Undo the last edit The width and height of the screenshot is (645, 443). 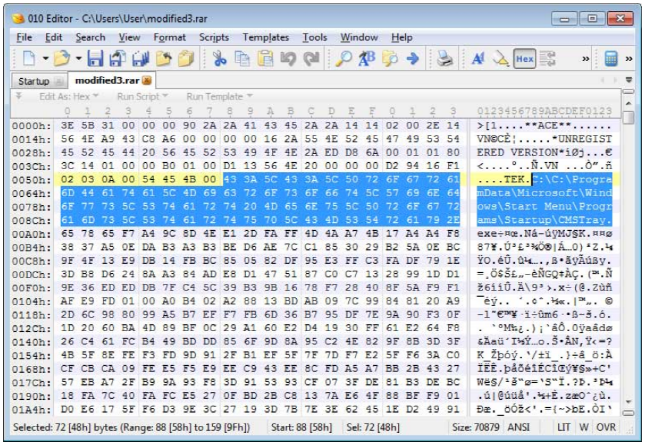point(288,58)
